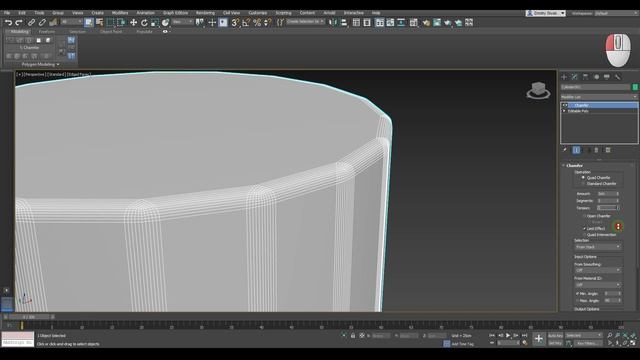Remove modifier using the trash icon
Screen dimensions: 640x360
[x=596, y=150]
